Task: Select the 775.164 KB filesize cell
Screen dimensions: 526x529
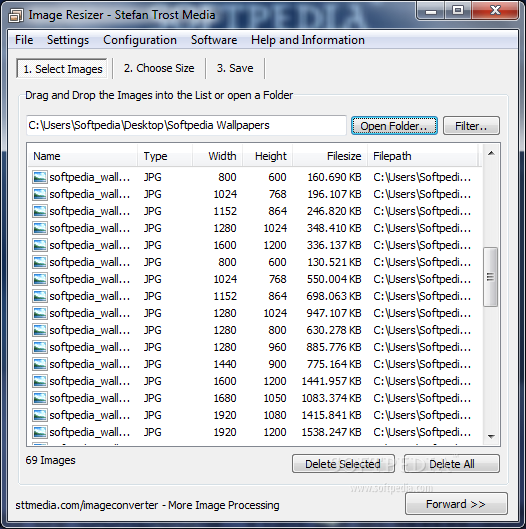Action: point(334,364)
